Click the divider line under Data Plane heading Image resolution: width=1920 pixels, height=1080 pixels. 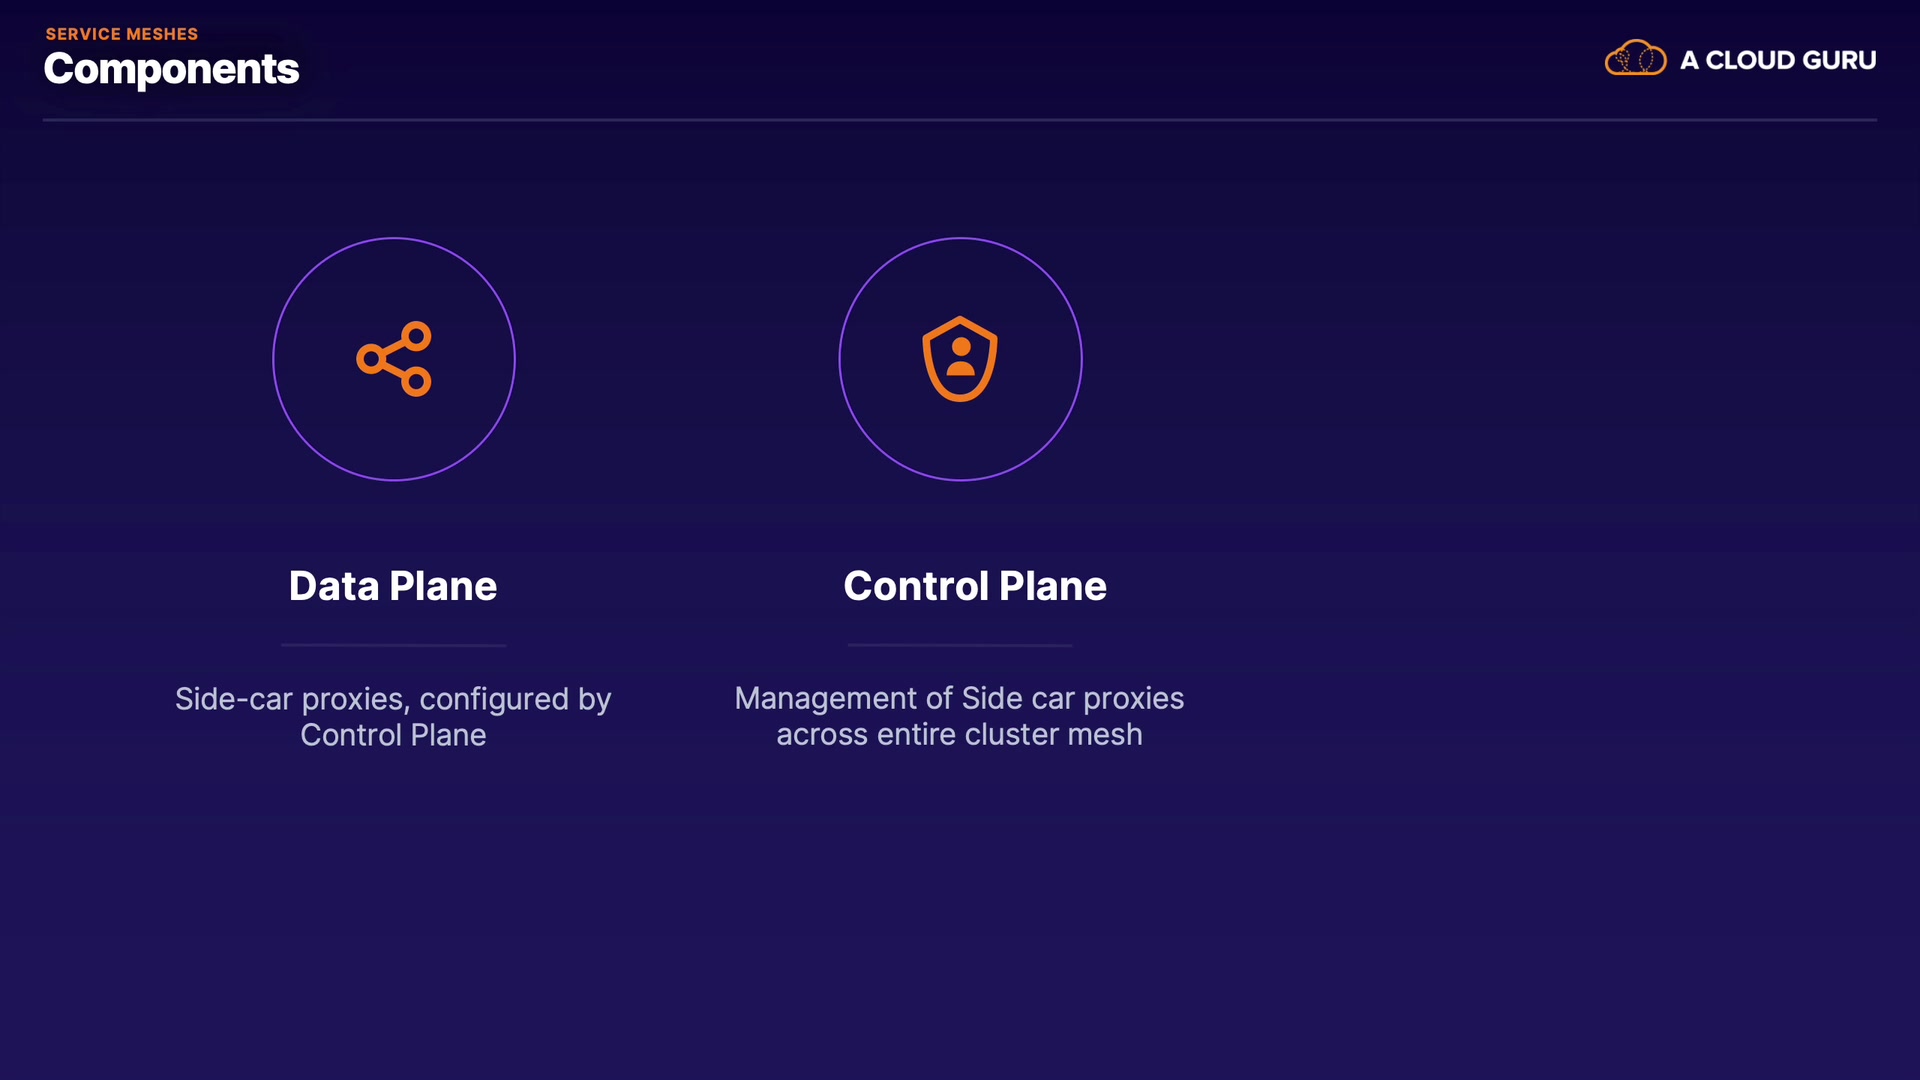pos(393,645)
